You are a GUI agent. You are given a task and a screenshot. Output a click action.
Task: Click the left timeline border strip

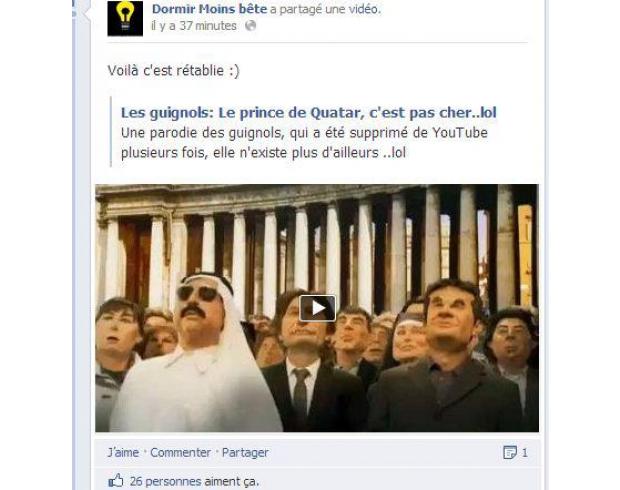point(82,245)
